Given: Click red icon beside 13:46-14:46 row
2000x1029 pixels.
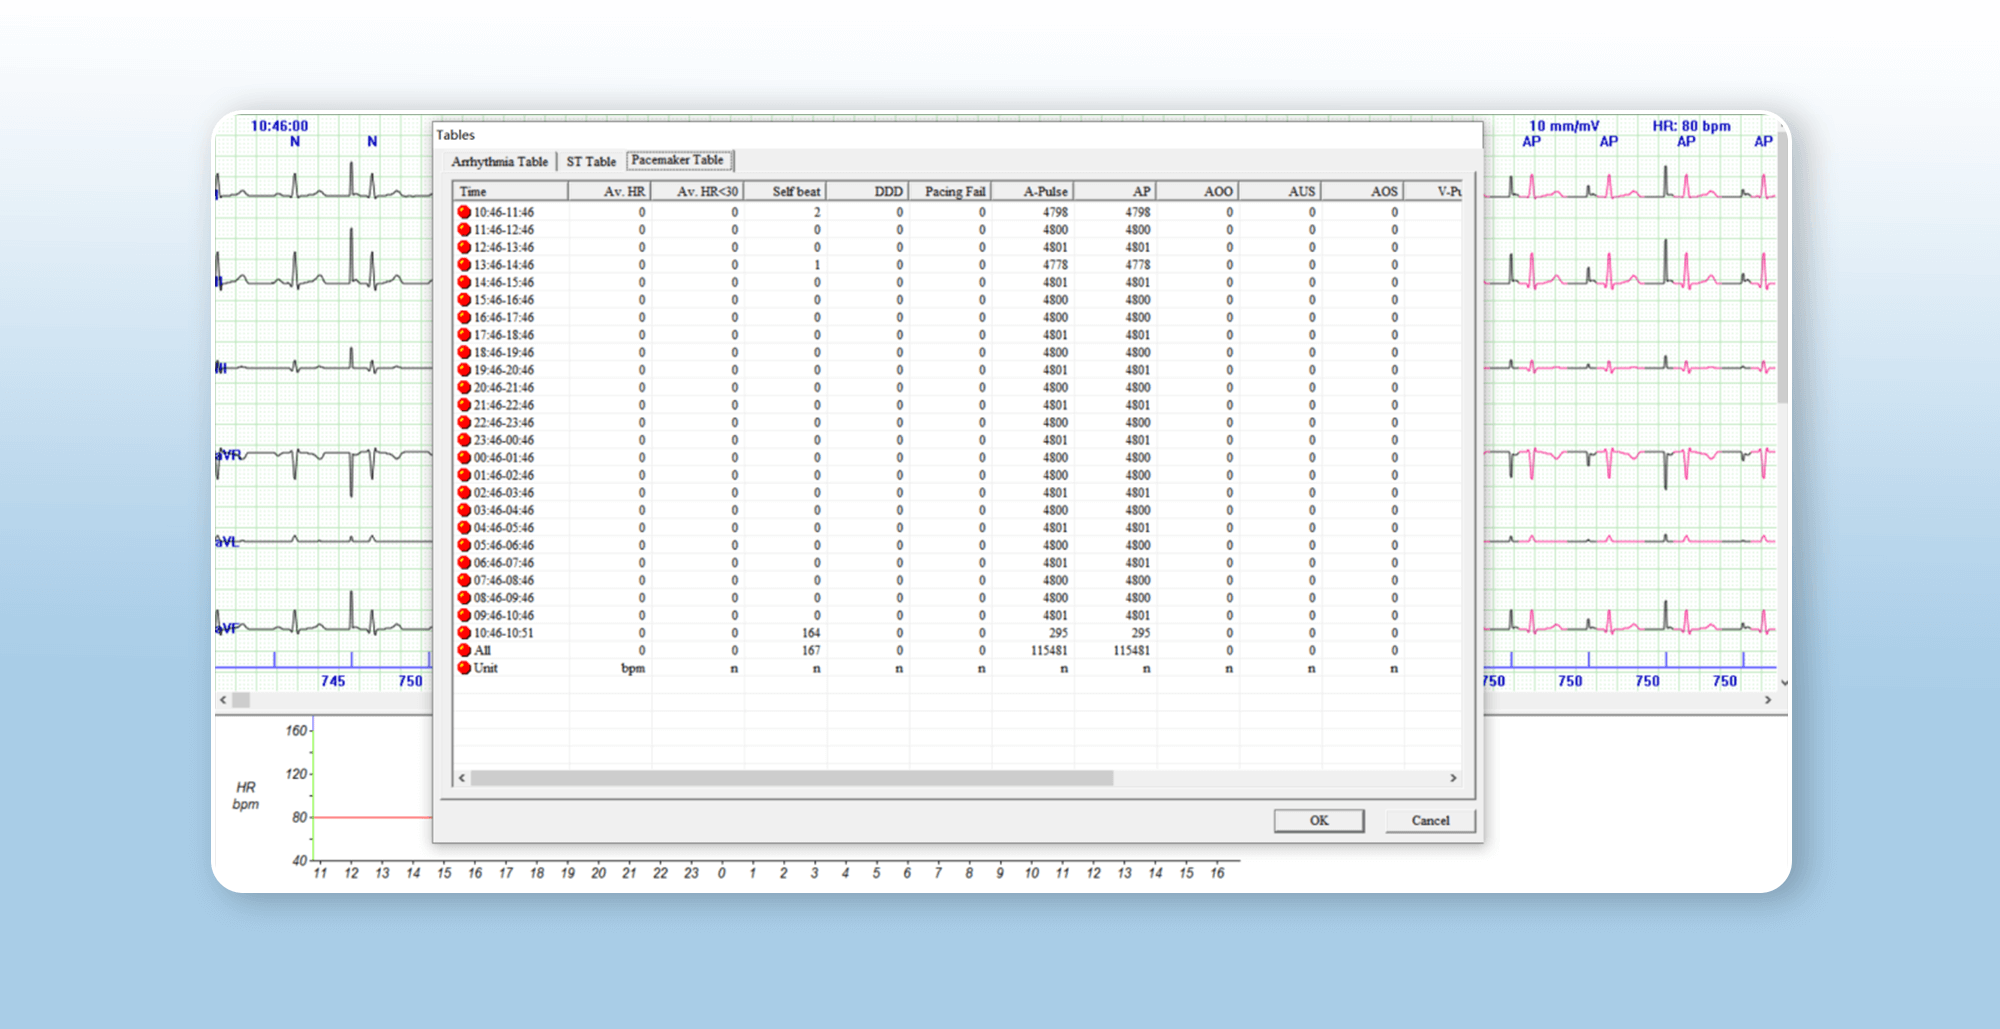Looking at the screenshot, I should pos(464,265).
